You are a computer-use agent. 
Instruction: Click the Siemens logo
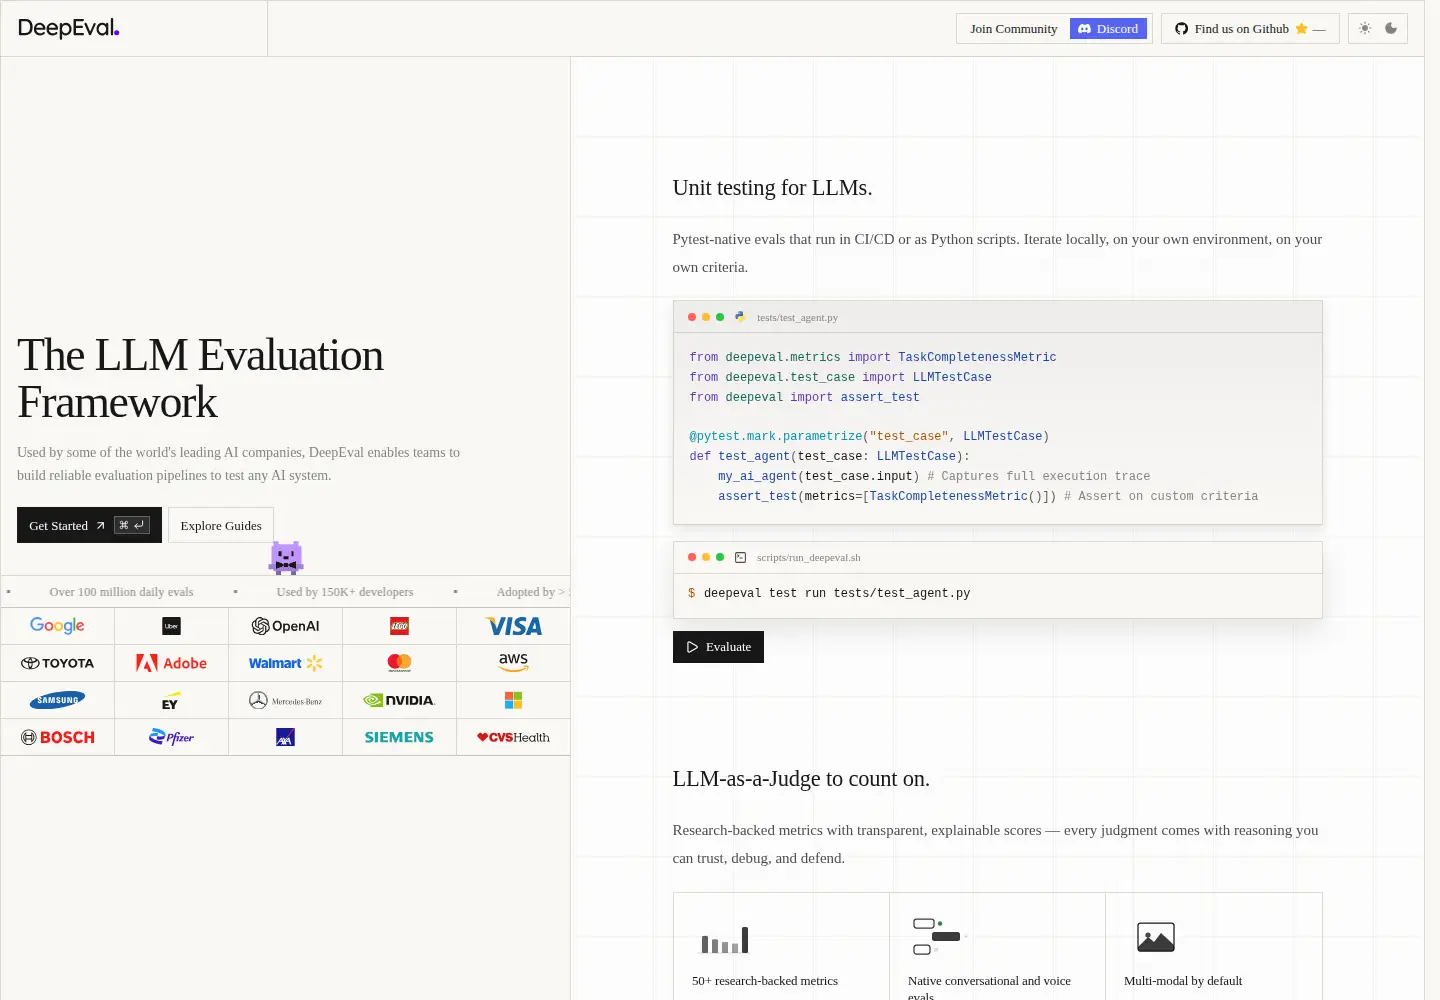pyautogui.click(x=399, y=737)
